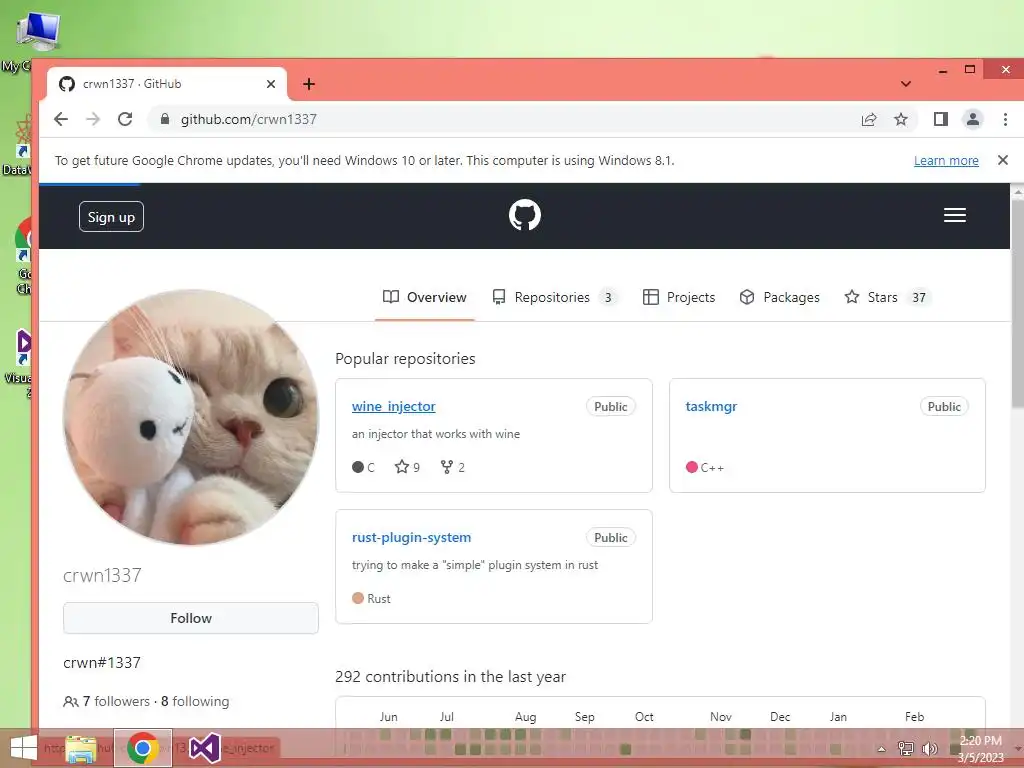Switch to the Repositories tab
Viewport: 1024px width, 768px height.
tap(554, 297)
